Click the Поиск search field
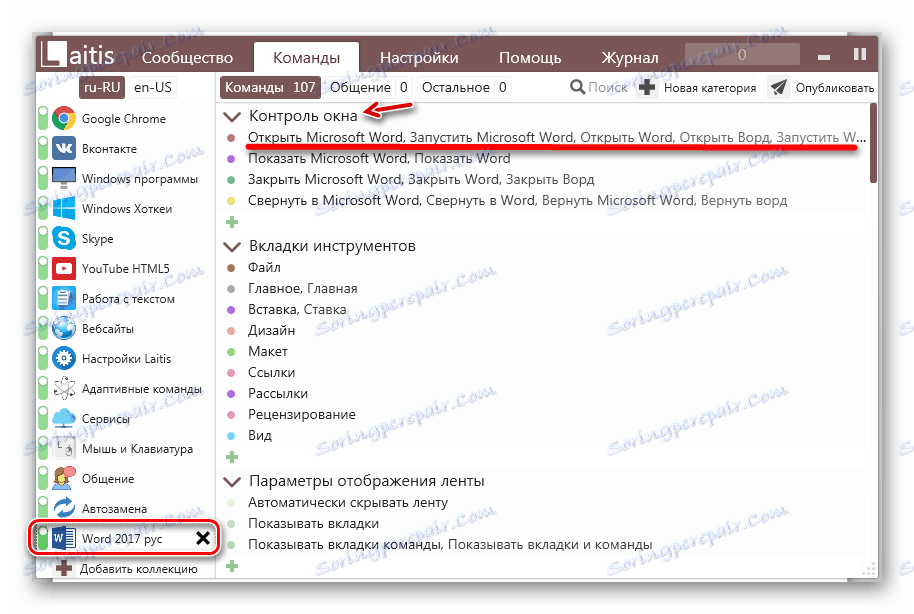 pyautogui.click(x=608, y=87)
